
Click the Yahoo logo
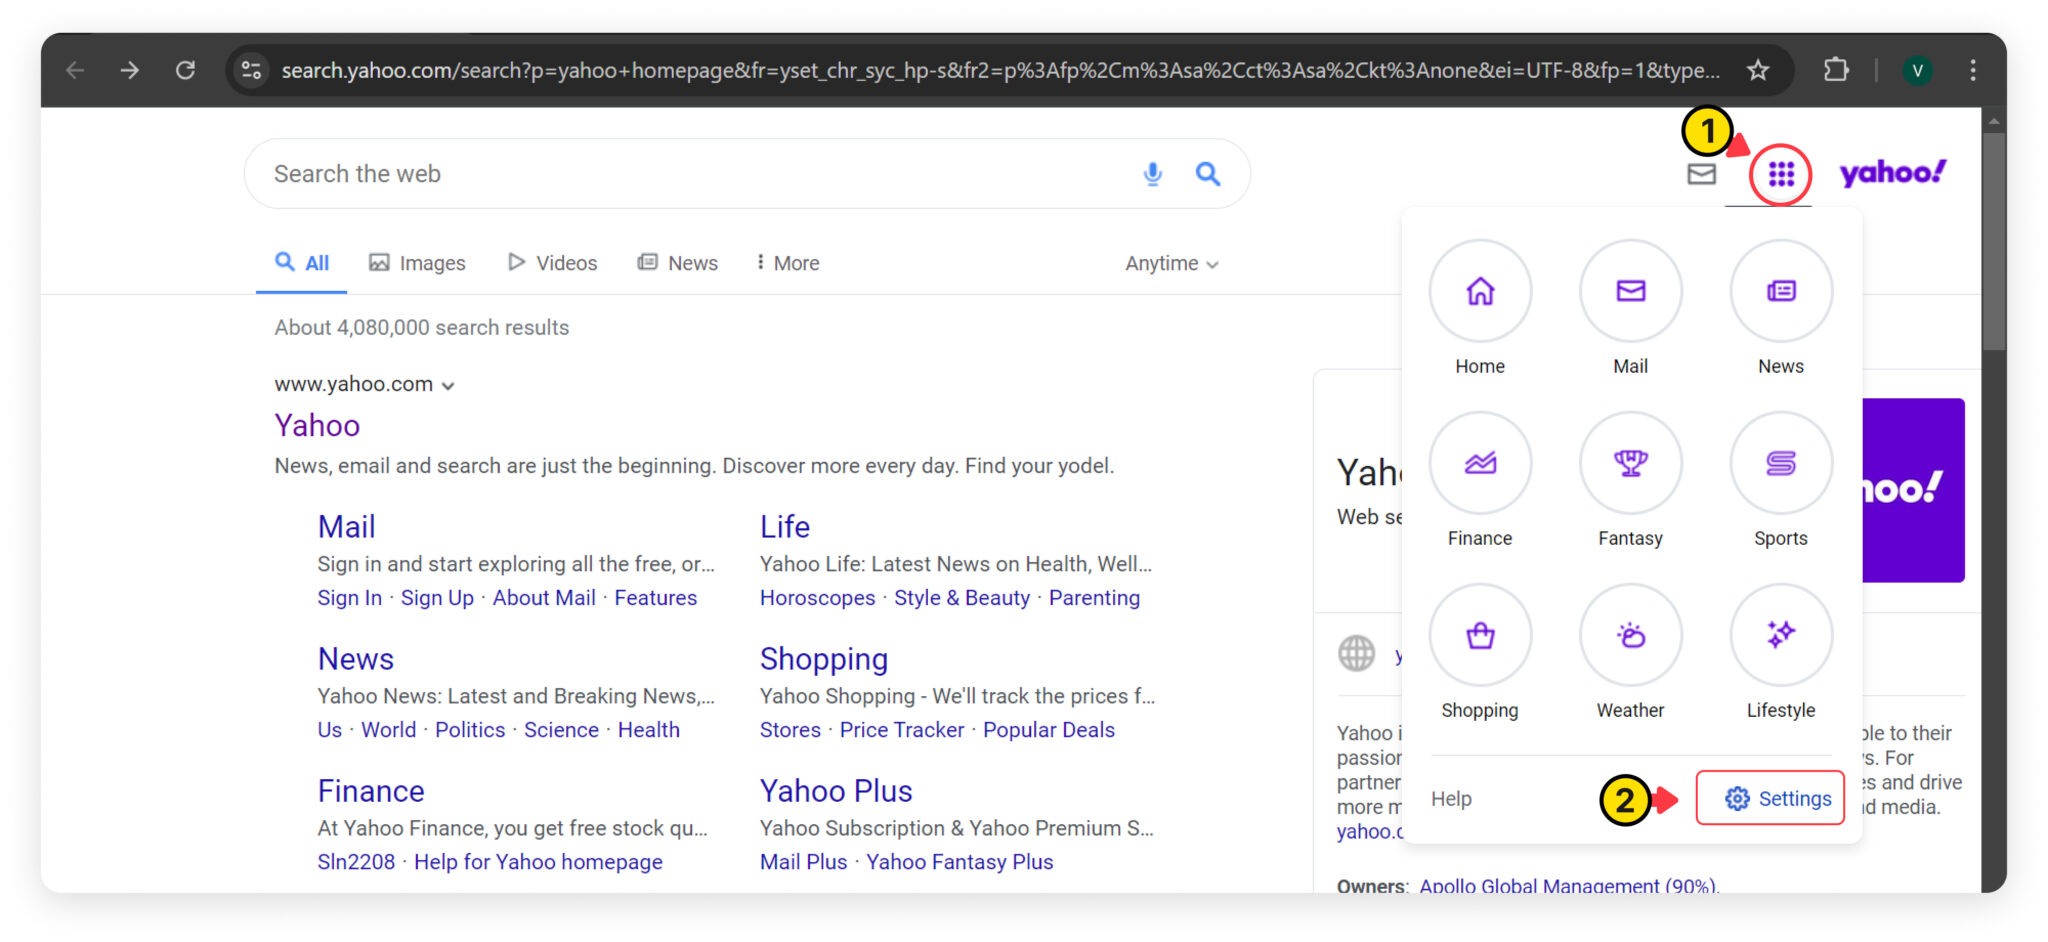[1892, 172]
